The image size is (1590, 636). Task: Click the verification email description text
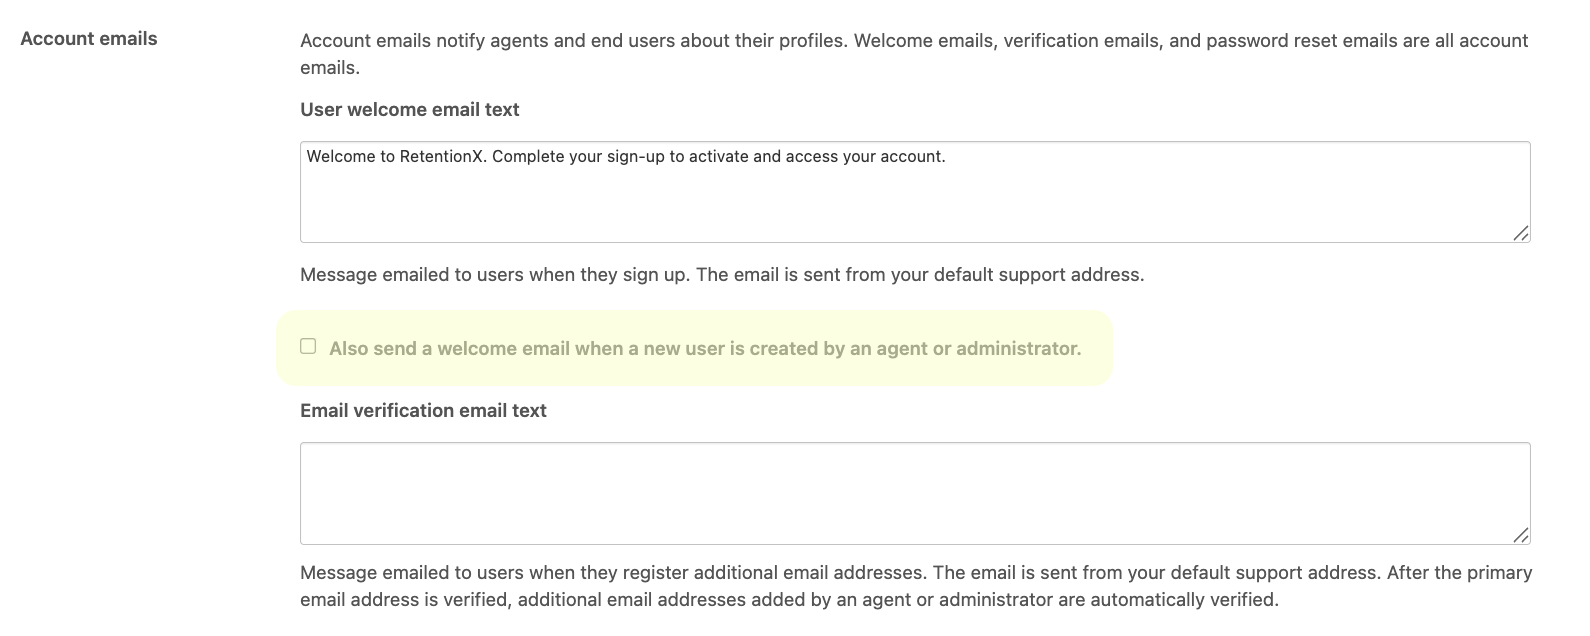(900, 586)
